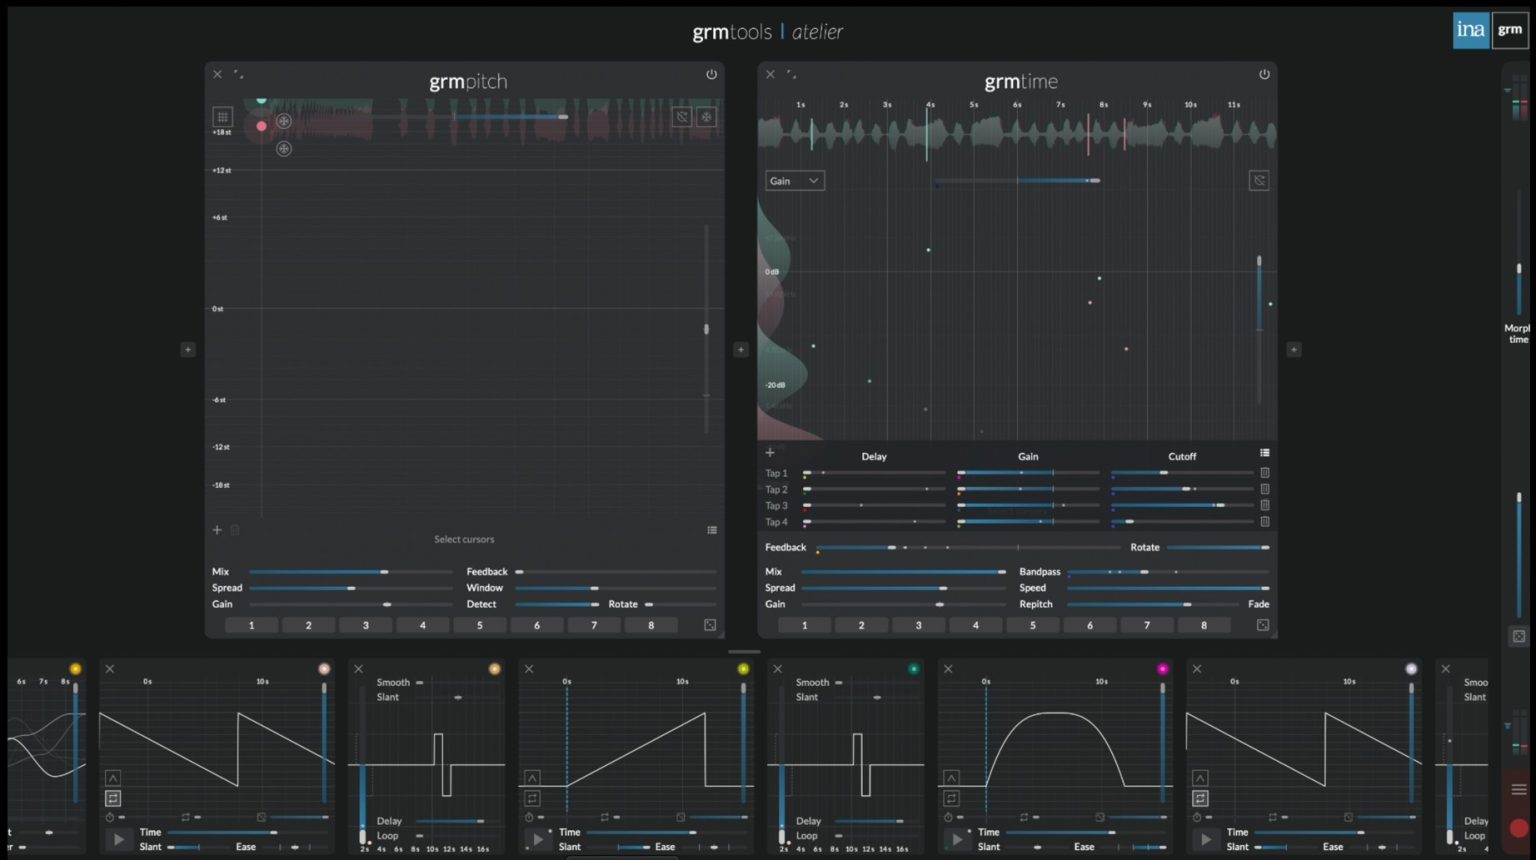
Task: Add a tap in grmtime
Action: 770,453
